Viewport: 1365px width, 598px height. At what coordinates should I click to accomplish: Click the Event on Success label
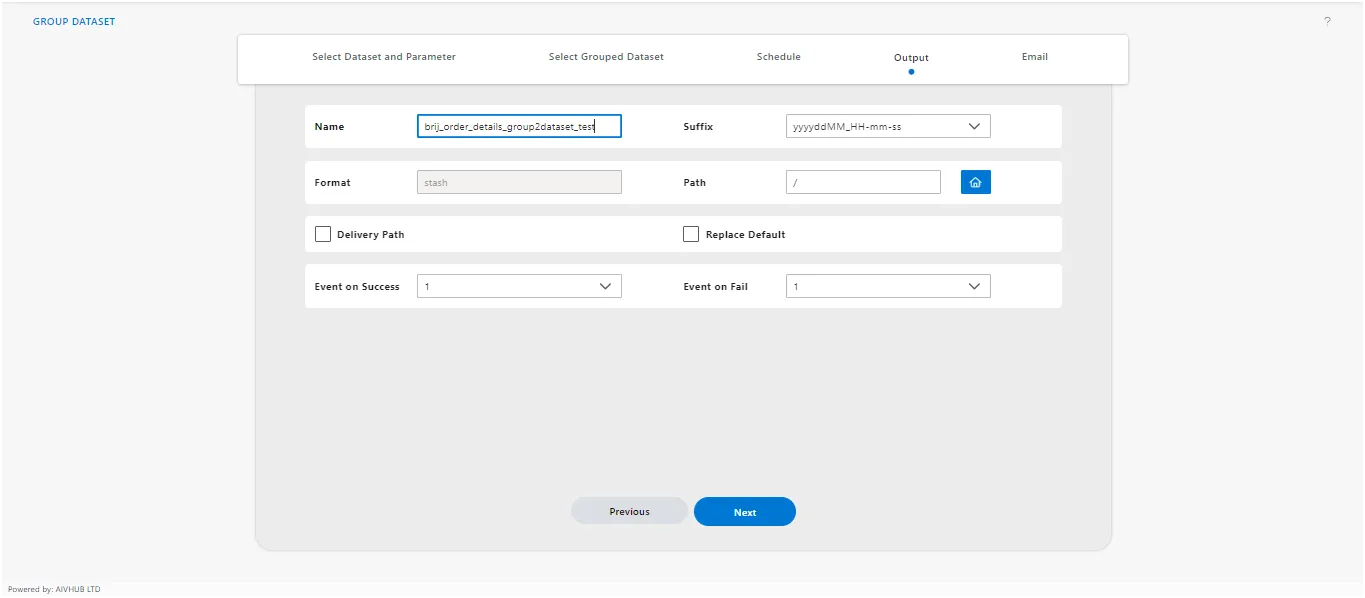click(357, 287)
